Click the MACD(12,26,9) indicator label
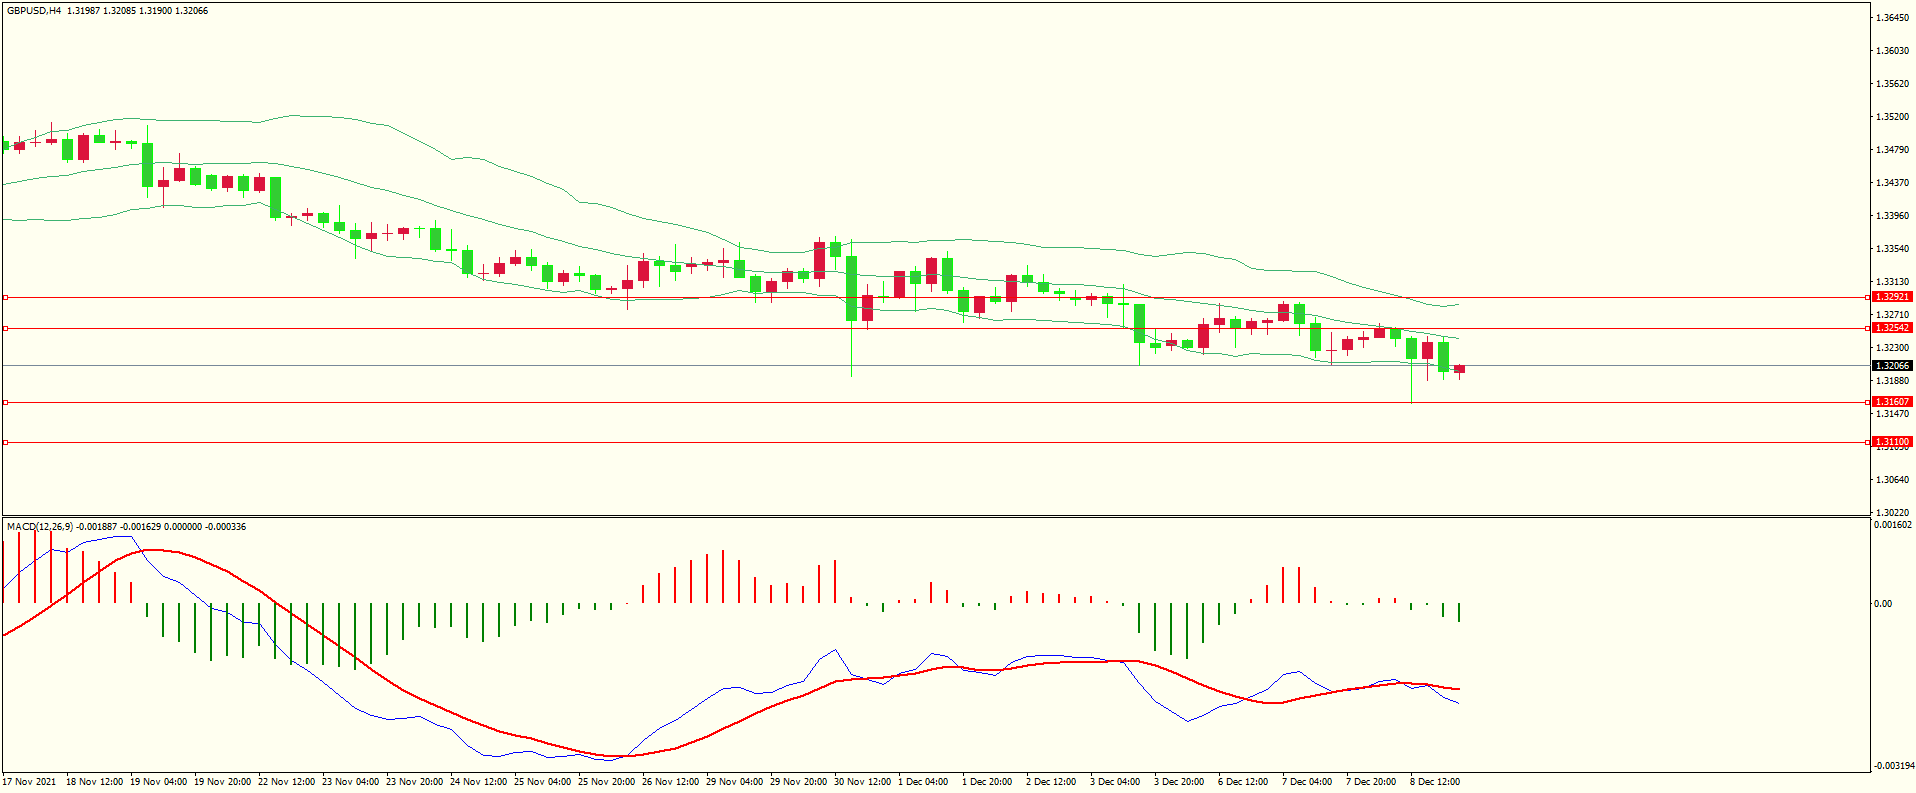The height and width of the screenshot is (793, 1916). click(40, 527)
